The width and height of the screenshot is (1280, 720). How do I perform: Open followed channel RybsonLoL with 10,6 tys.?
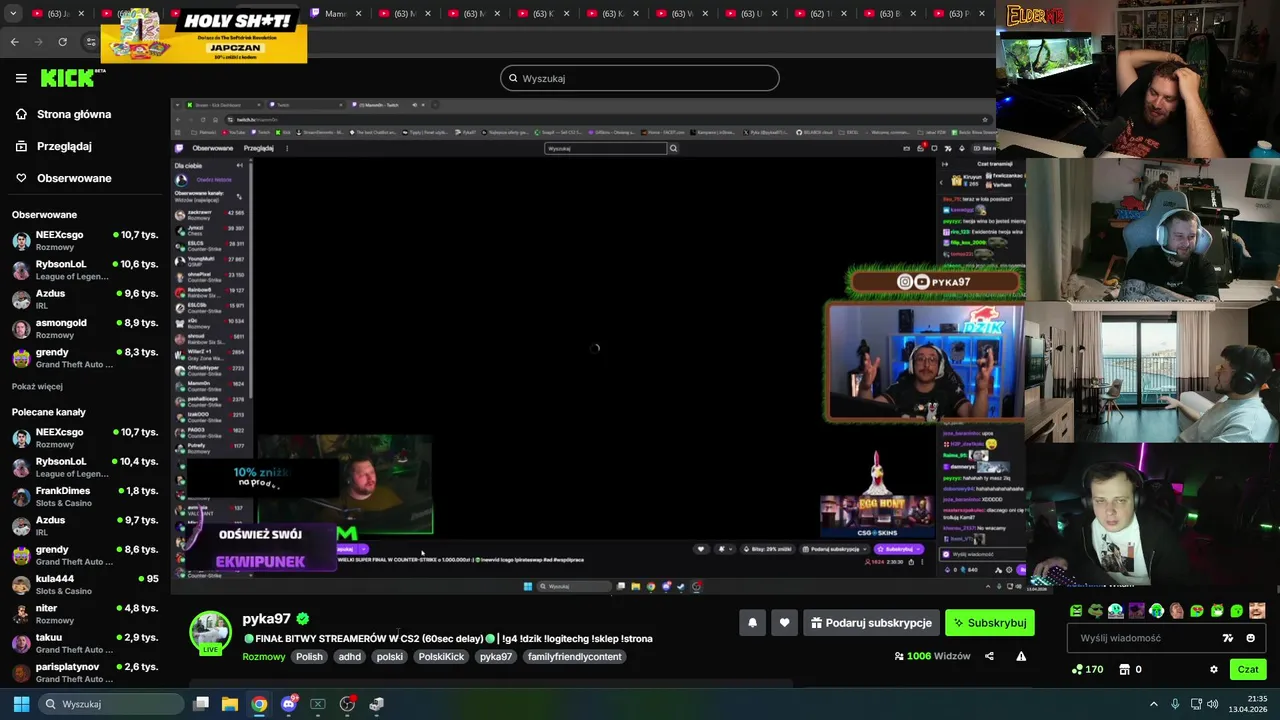[x=85, y=270]
